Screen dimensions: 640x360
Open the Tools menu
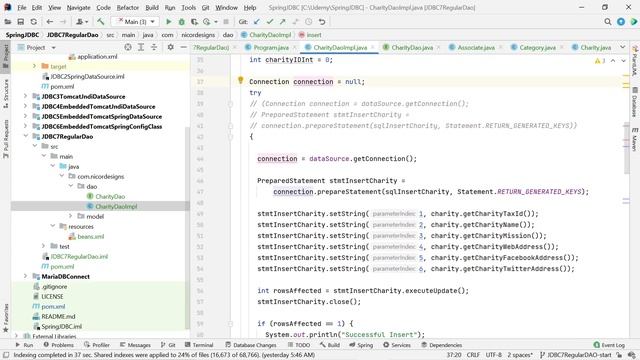coord(188,7)
